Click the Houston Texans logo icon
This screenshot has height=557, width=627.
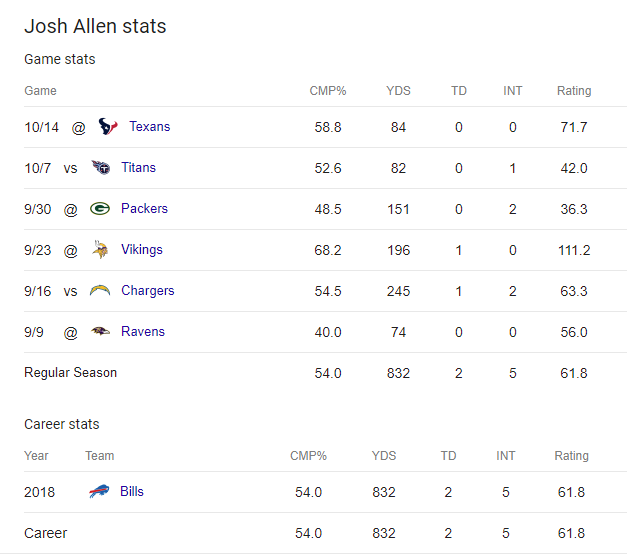108,126
